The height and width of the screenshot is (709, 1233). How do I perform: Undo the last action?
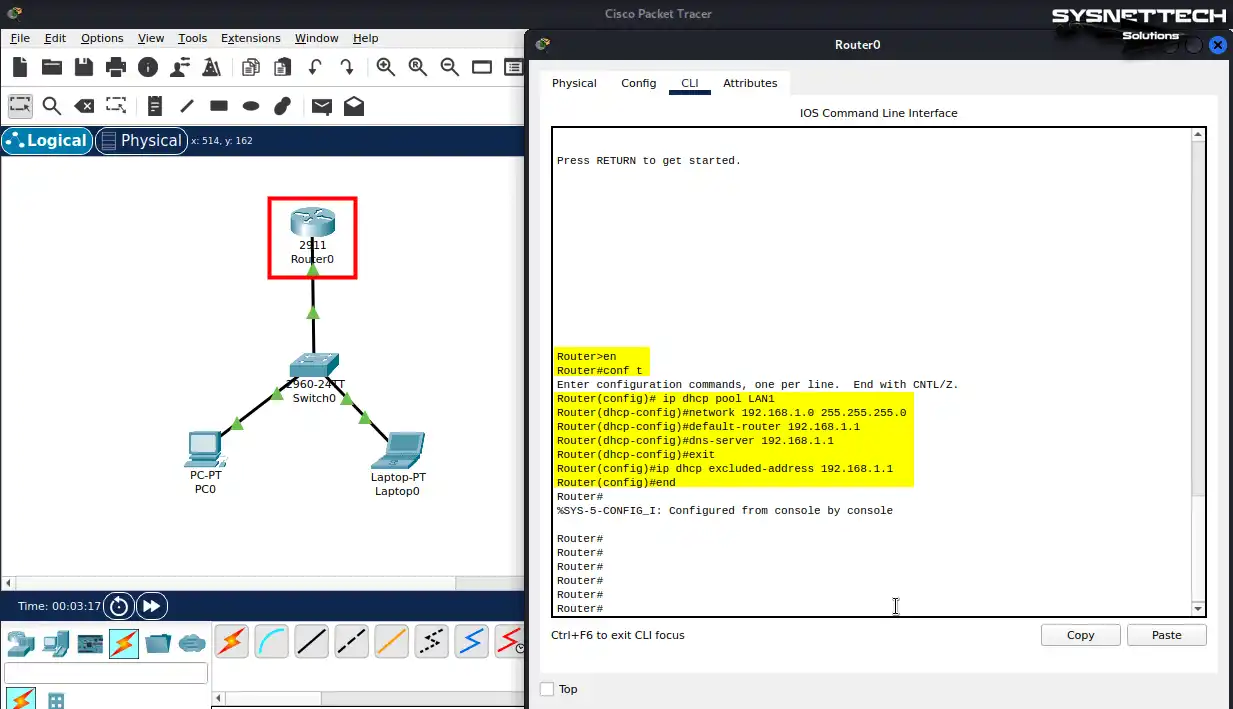pyautogui.click(x=315, y=67)
